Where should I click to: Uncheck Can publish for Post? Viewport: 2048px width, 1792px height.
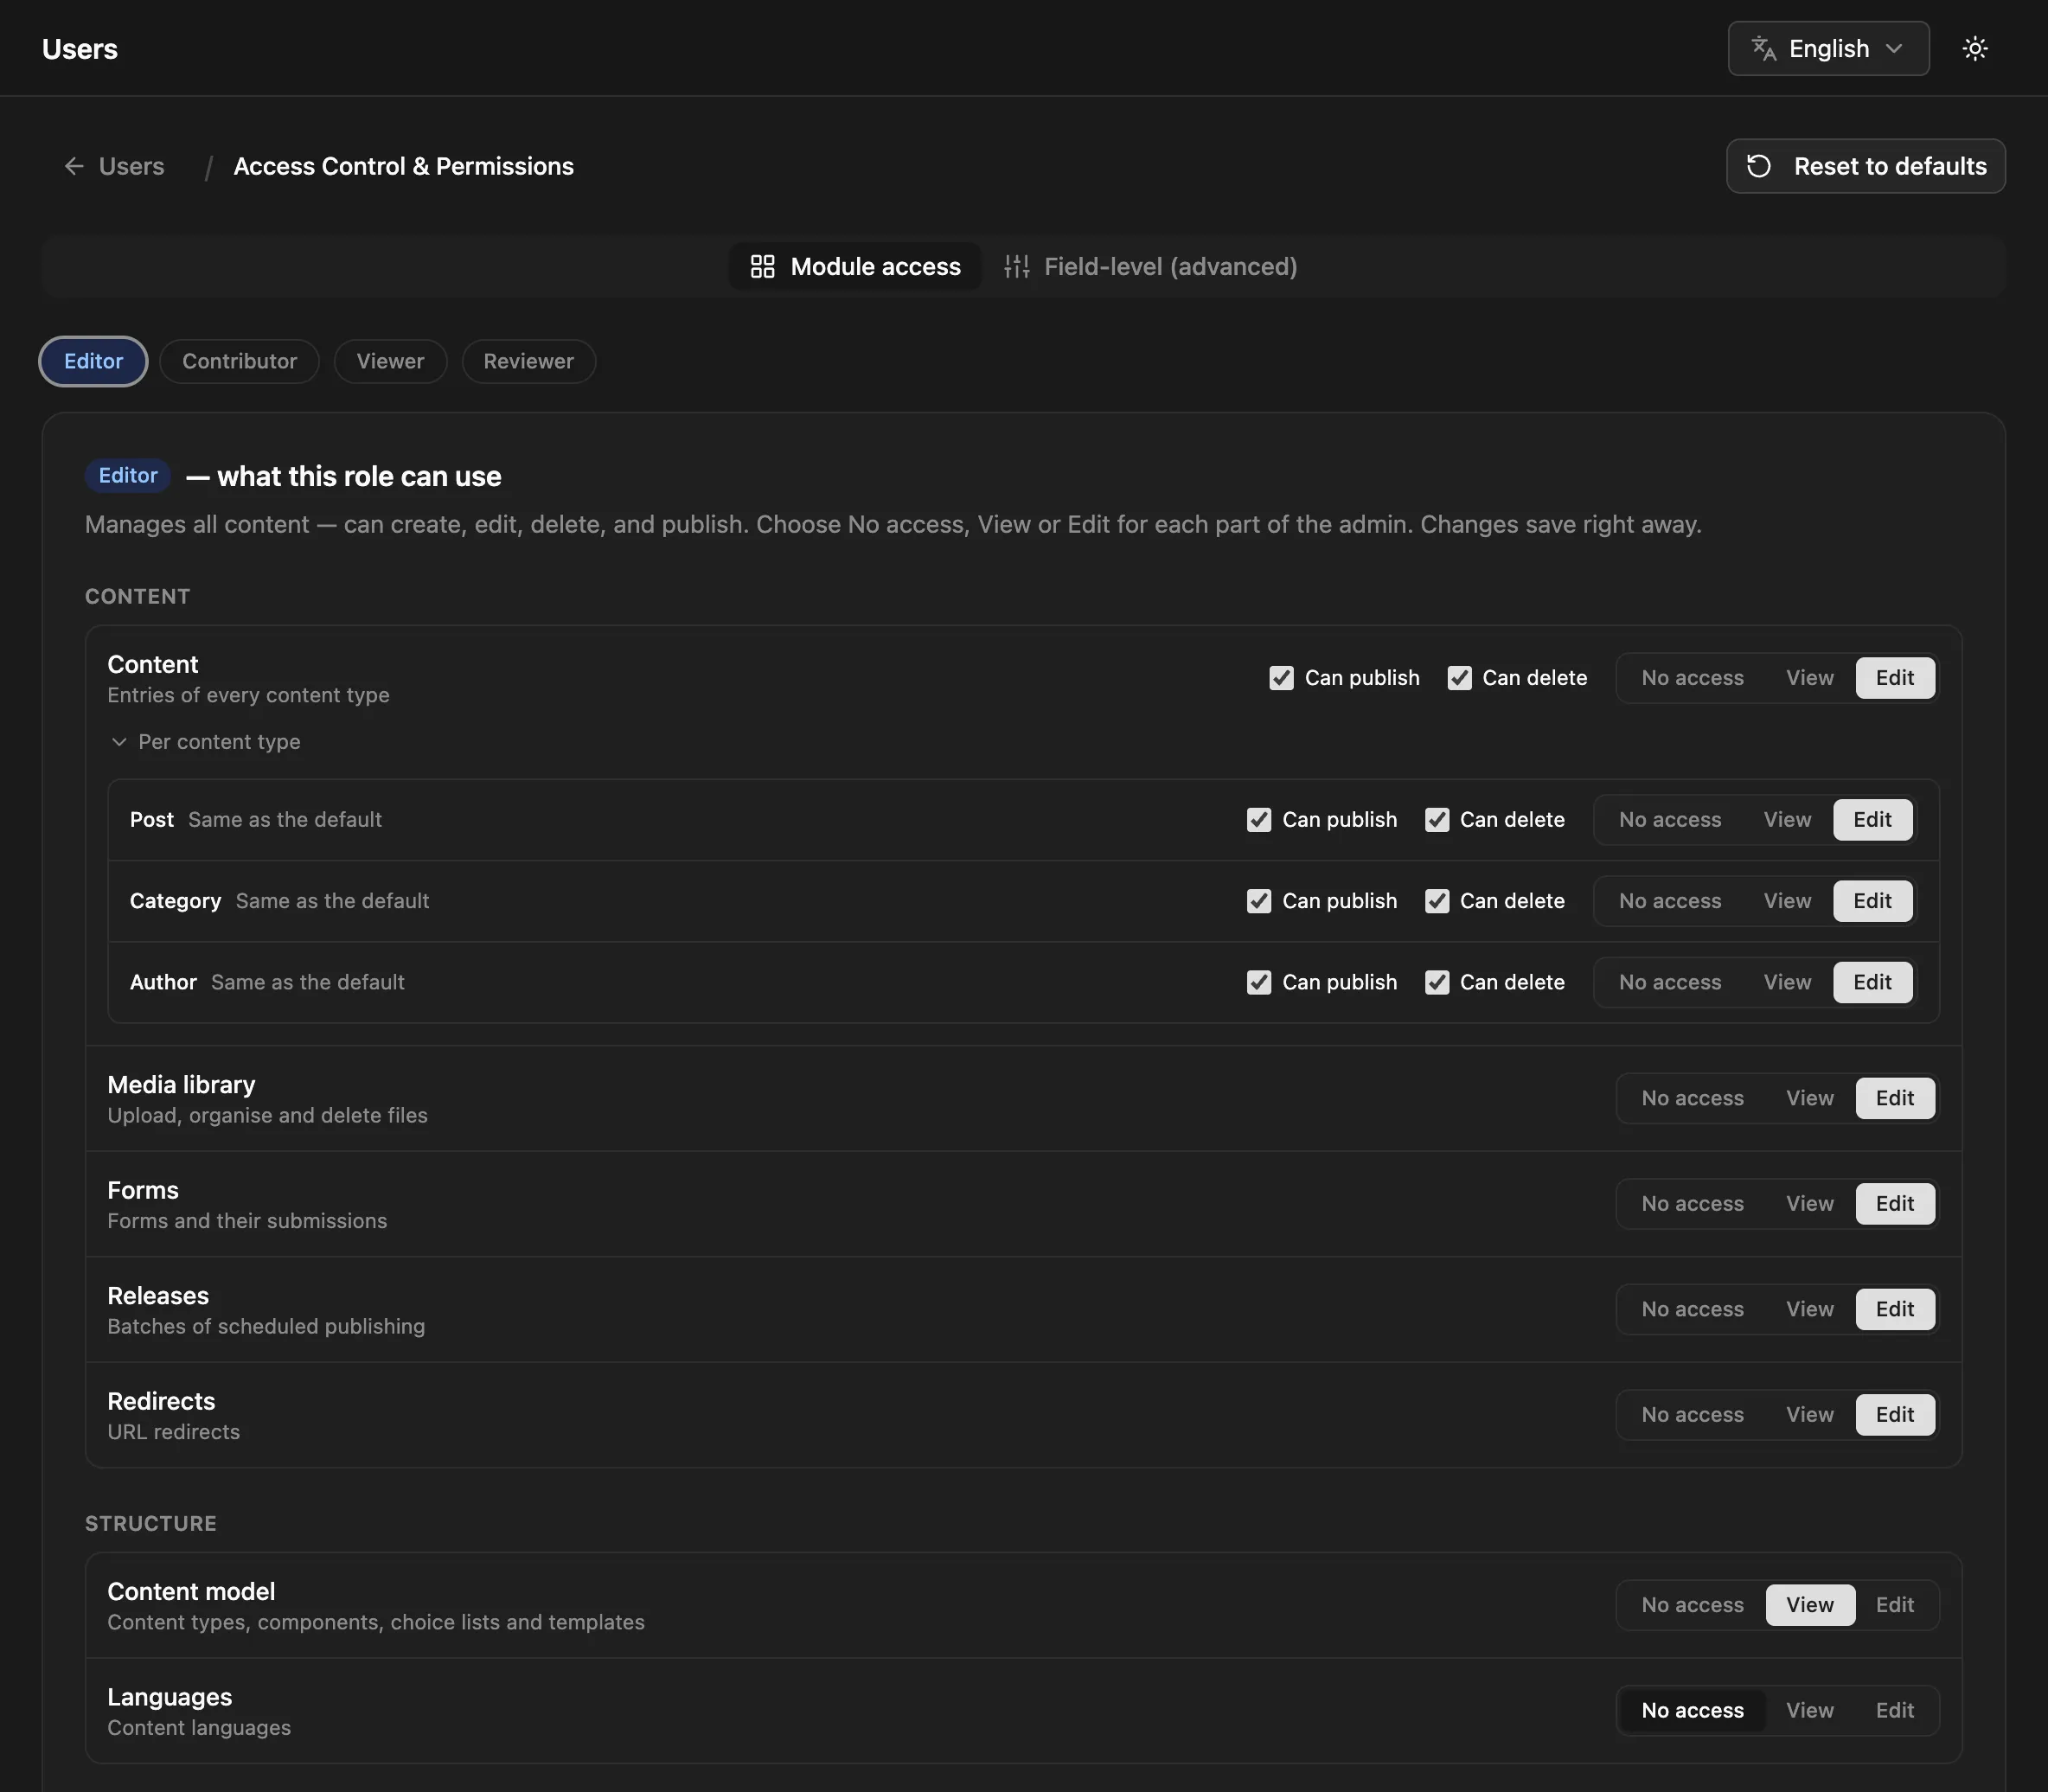coord(1258,819)
